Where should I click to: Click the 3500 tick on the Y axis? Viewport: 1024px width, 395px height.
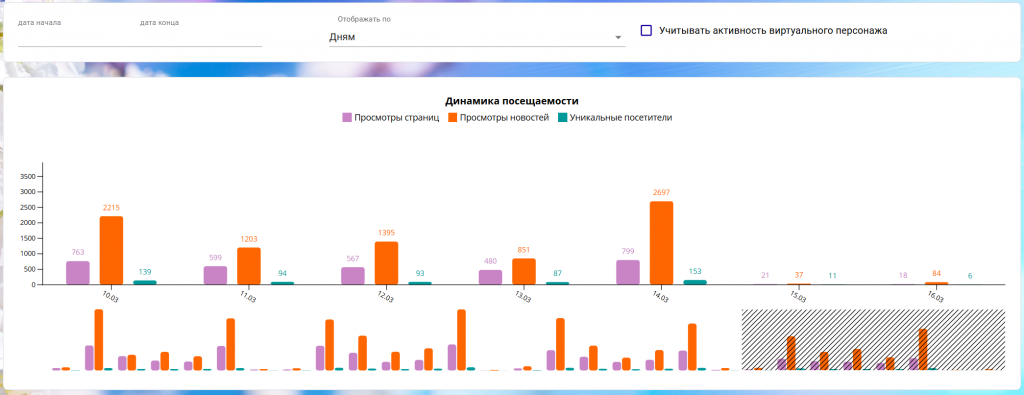point(27,176)
